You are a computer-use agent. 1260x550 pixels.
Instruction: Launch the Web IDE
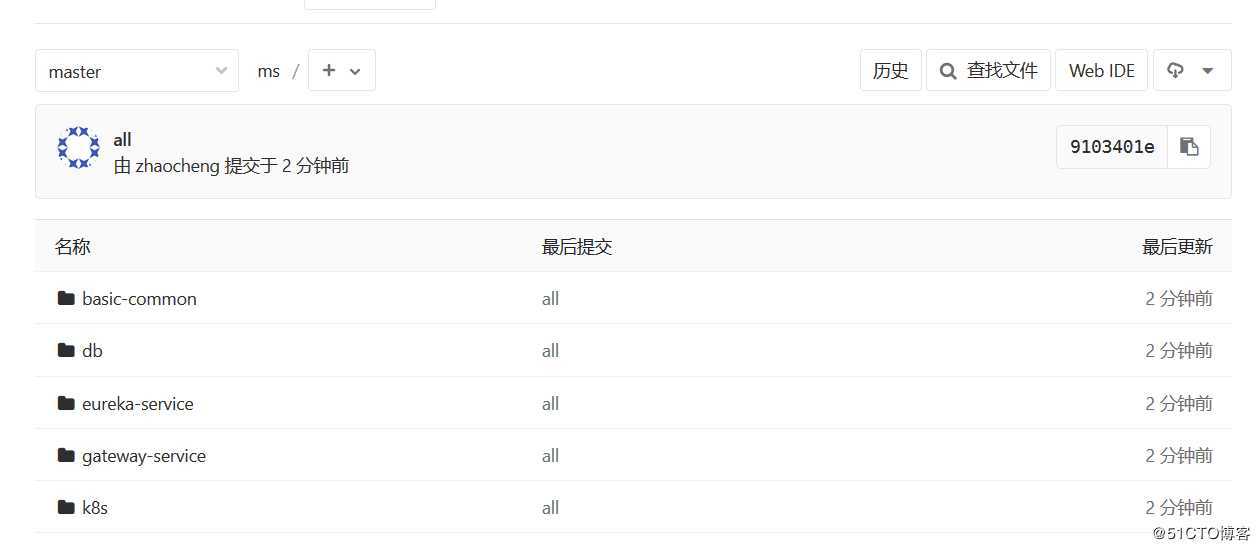(1102, 71)
